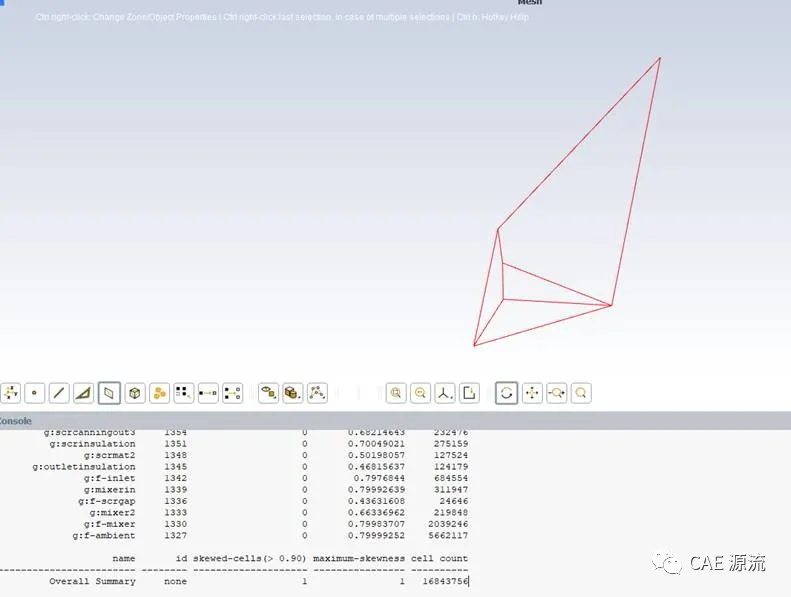Click skewness value 0.7976844
Image resolution: width=791 pixels, height=597 pixels.
[379, 478]
